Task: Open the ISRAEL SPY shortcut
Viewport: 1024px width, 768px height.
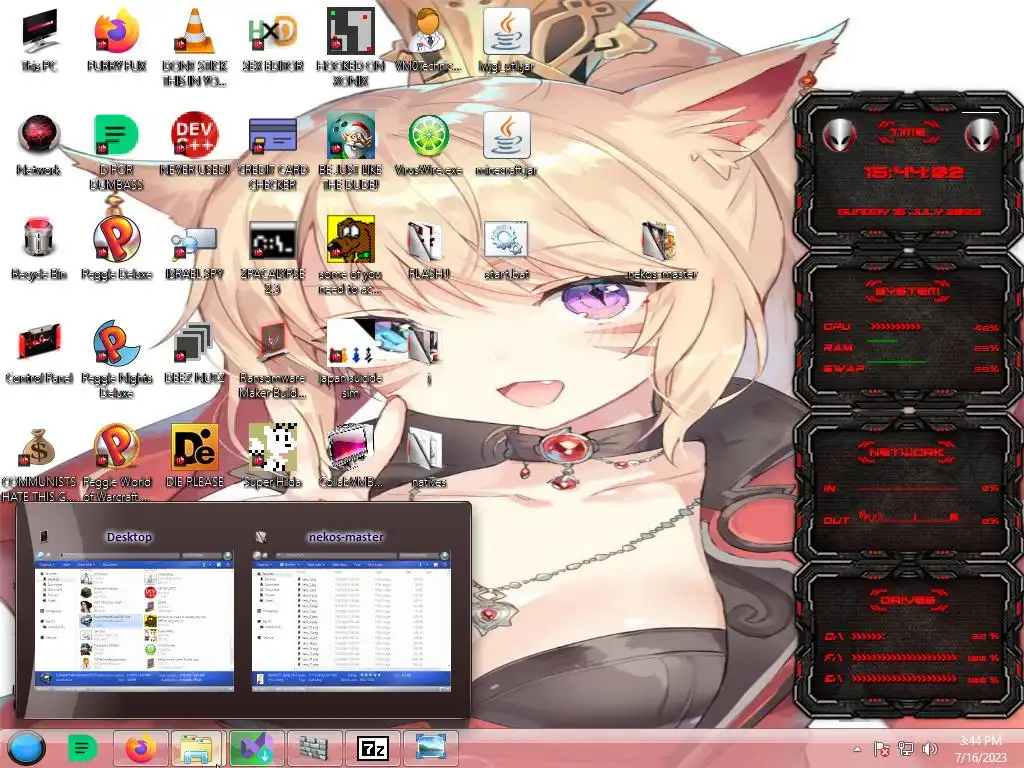Action: [x=195, y=253]
